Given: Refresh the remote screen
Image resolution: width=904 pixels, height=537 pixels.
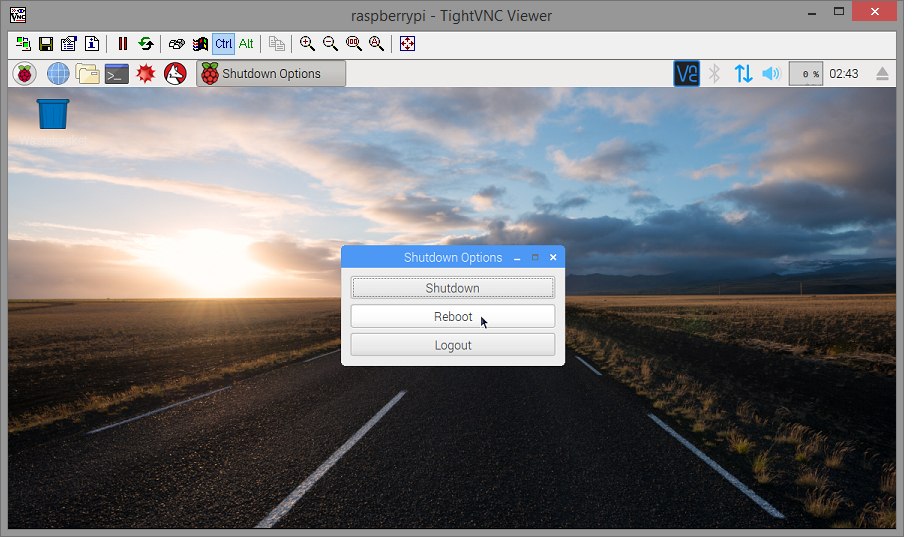Looking at the screenshot, I should [146, 44].
